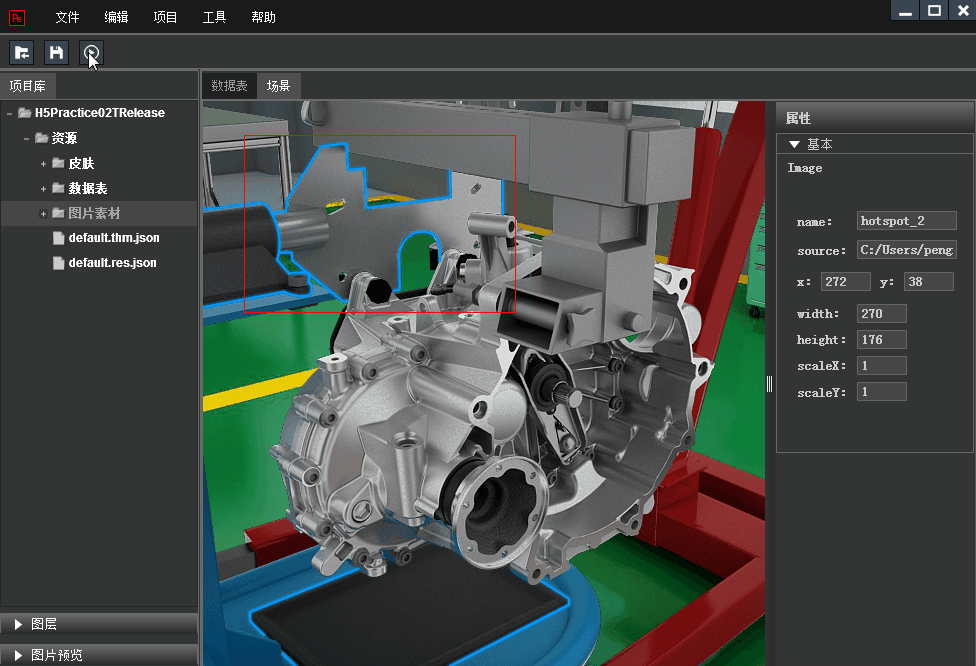Collapse the 基本 properties section
976x666 pixels.
(794, 144)
